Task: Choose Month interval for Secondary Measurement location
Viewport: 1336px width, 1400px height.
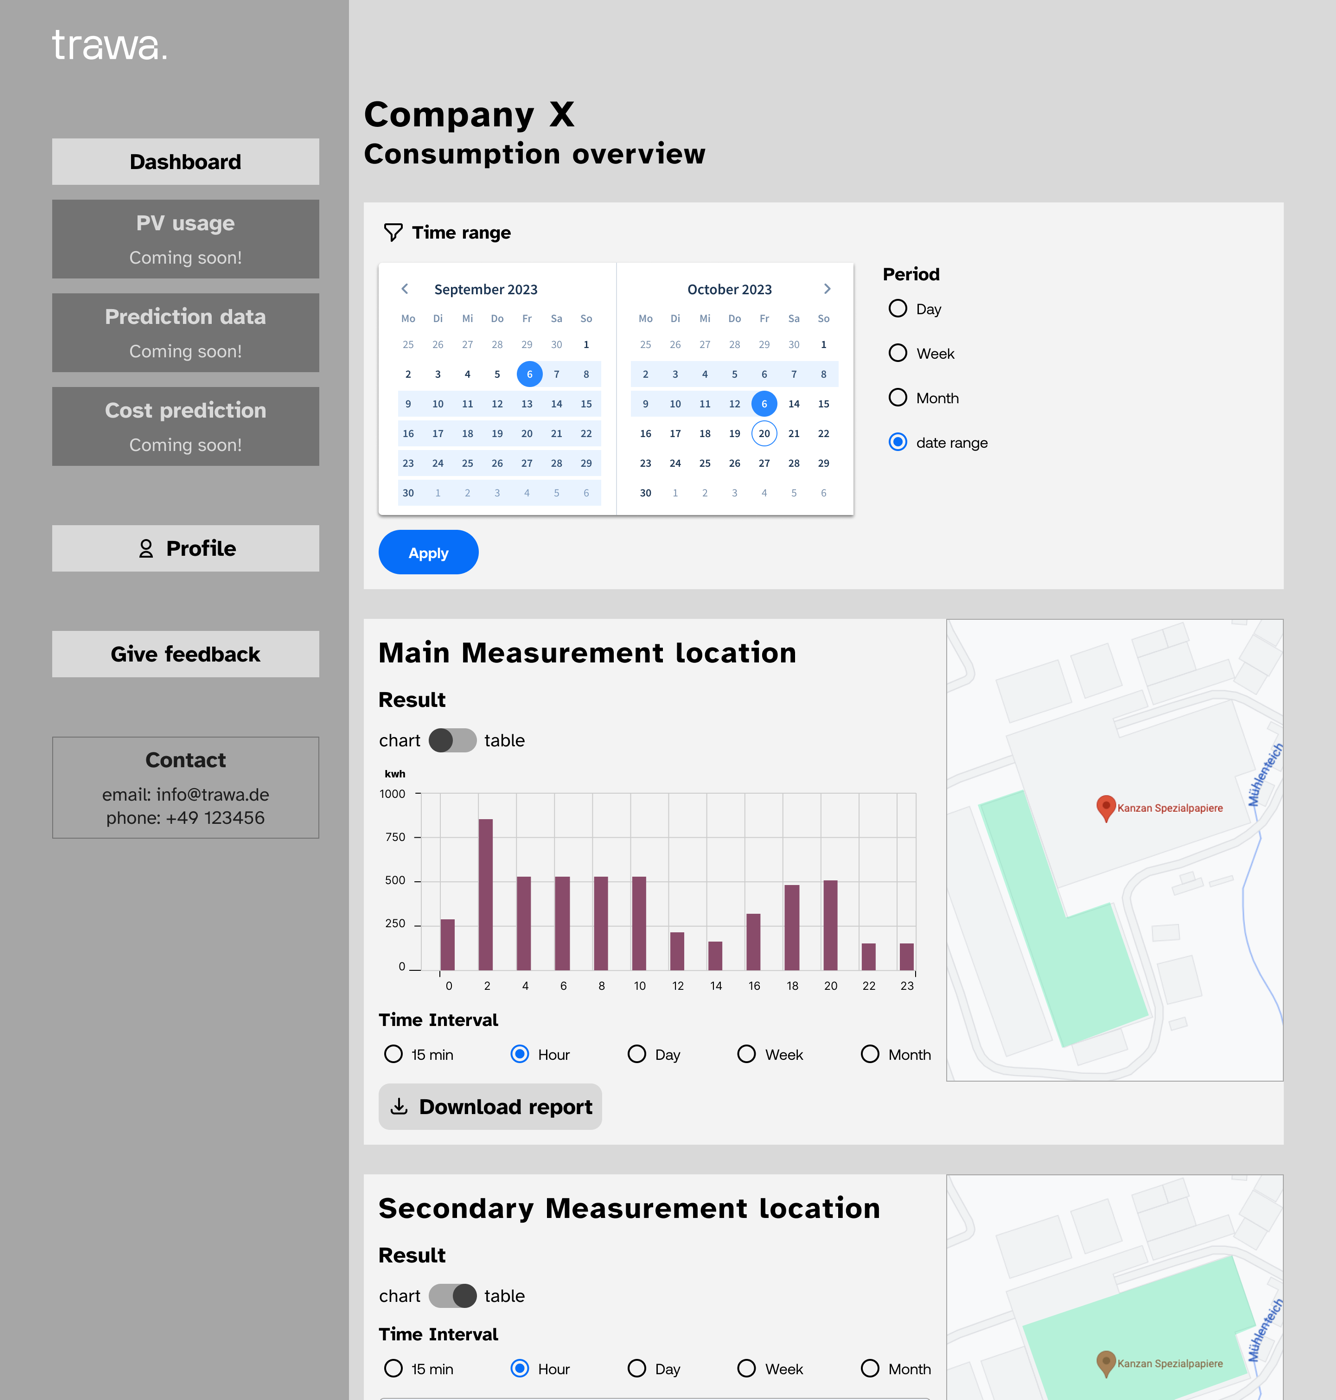Action: click(870, 1368)
